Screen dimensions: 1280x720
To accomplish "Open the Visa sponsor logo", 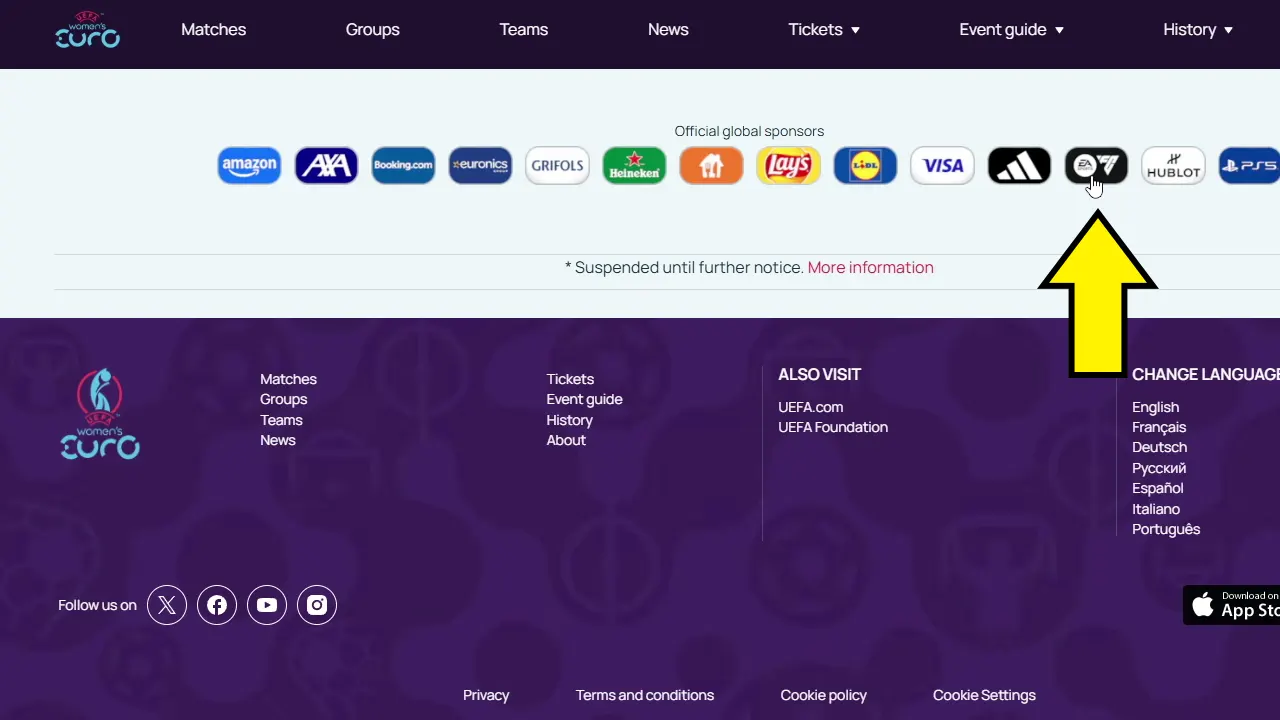I will coord(942,166).
